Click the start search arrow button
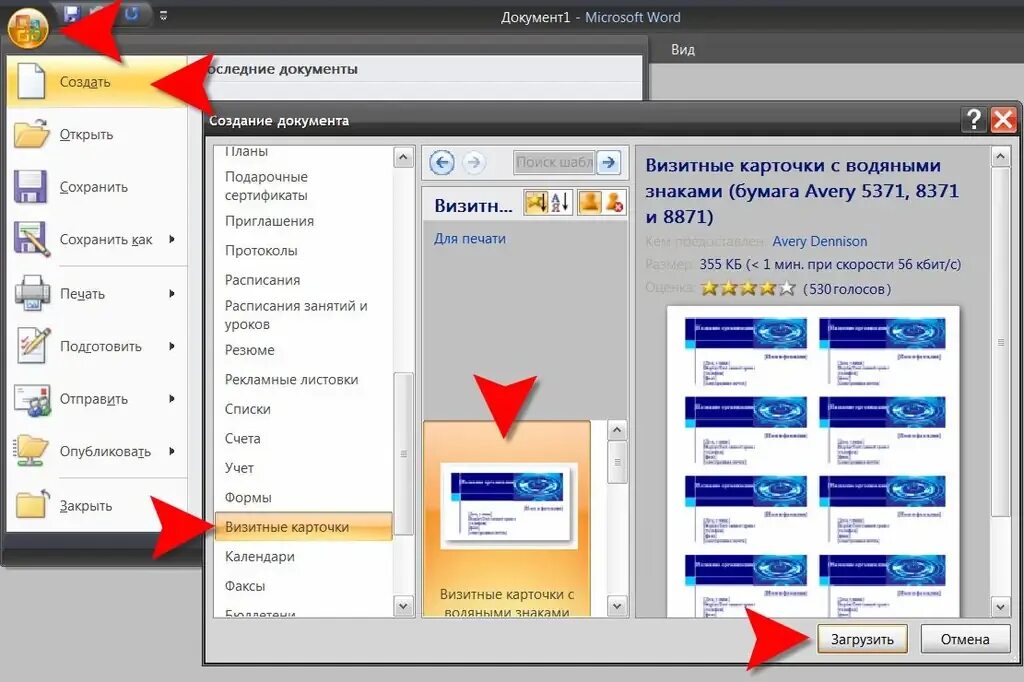The image size is (1024, 682). point(609,162)
